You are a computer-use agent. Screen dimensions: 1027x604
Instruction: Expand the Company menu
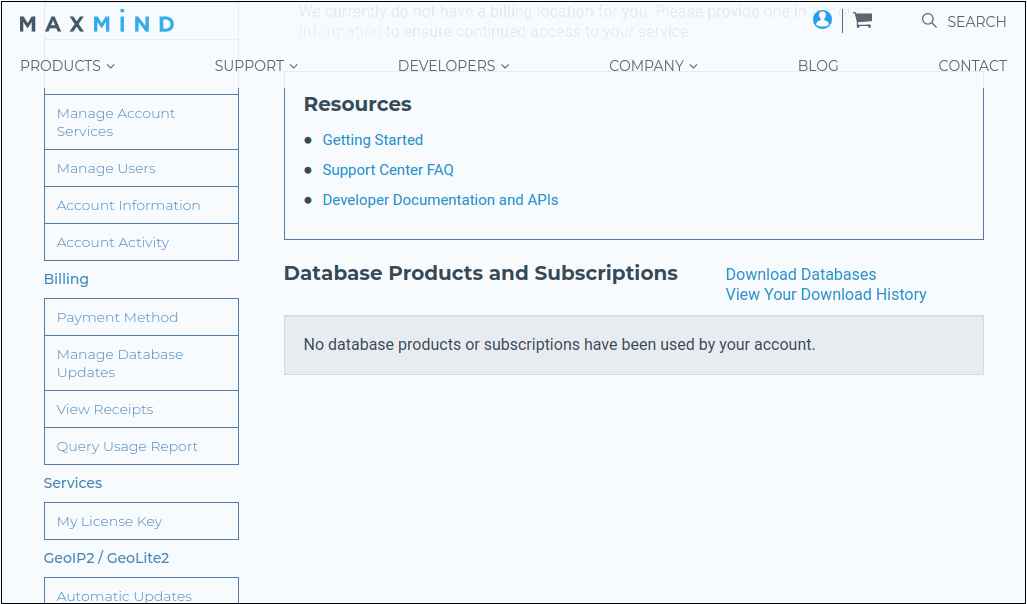[x=653, y=66]
